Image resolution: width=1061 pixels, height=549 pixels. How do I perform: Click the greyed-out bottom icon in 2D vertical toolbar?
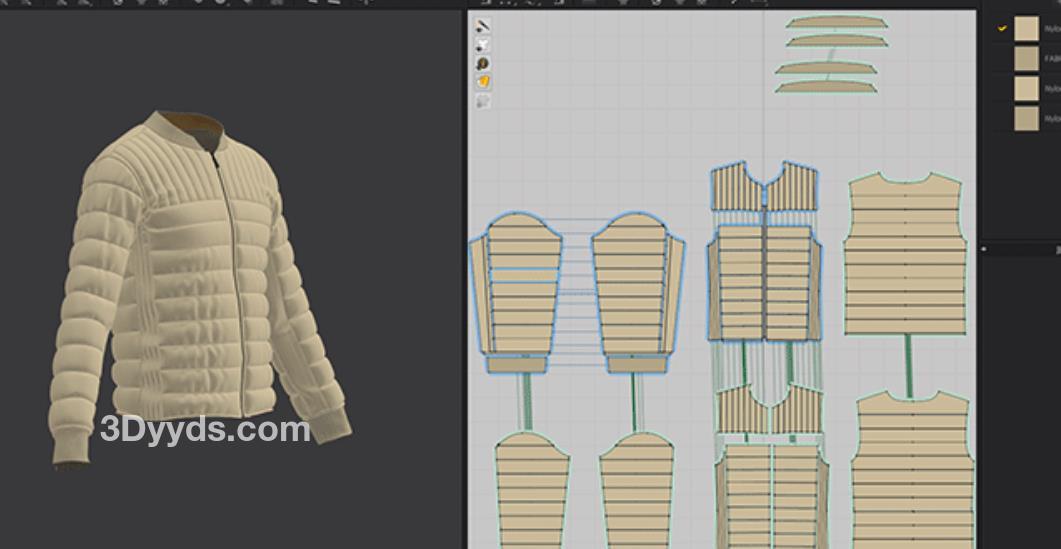483,100
